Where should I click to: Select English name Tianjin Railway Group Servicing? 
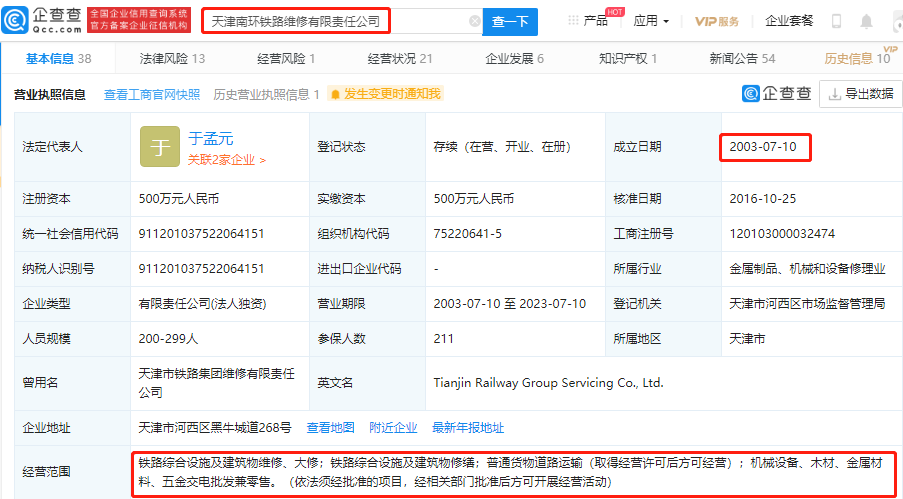click(x=548, y=383)
